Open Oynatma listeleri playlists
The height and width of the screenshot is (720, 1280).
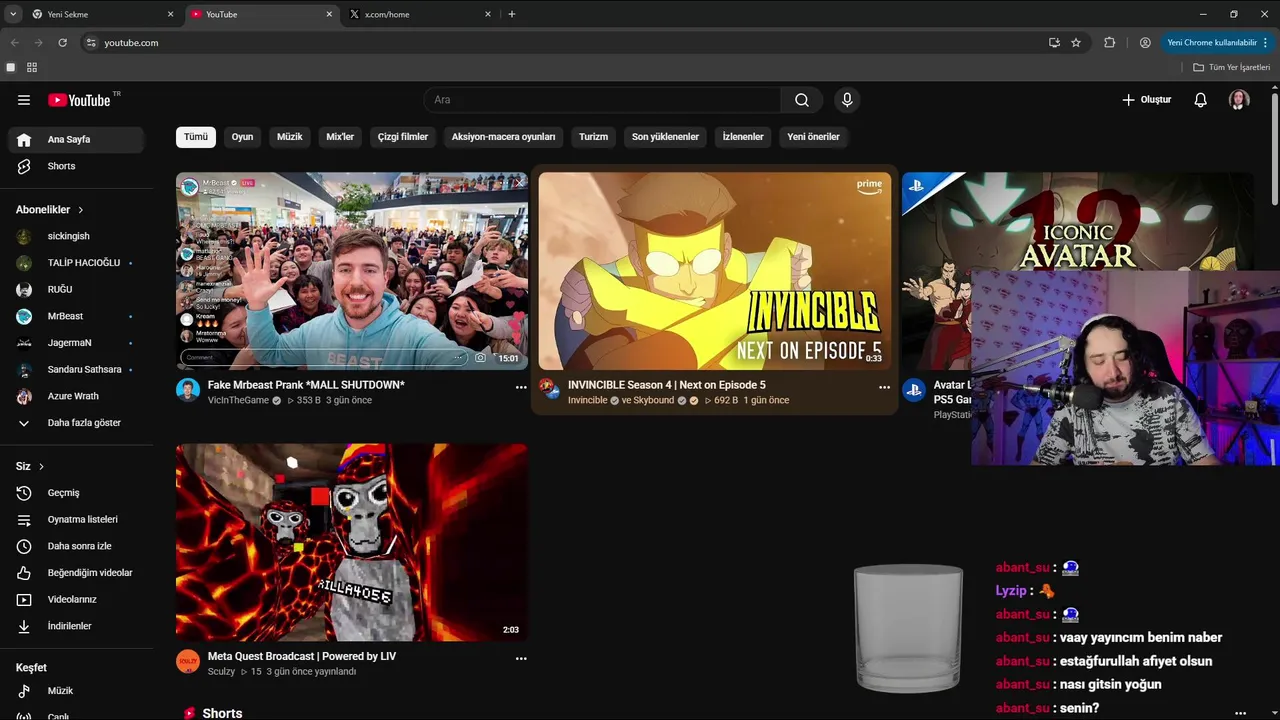pos(76,520)
